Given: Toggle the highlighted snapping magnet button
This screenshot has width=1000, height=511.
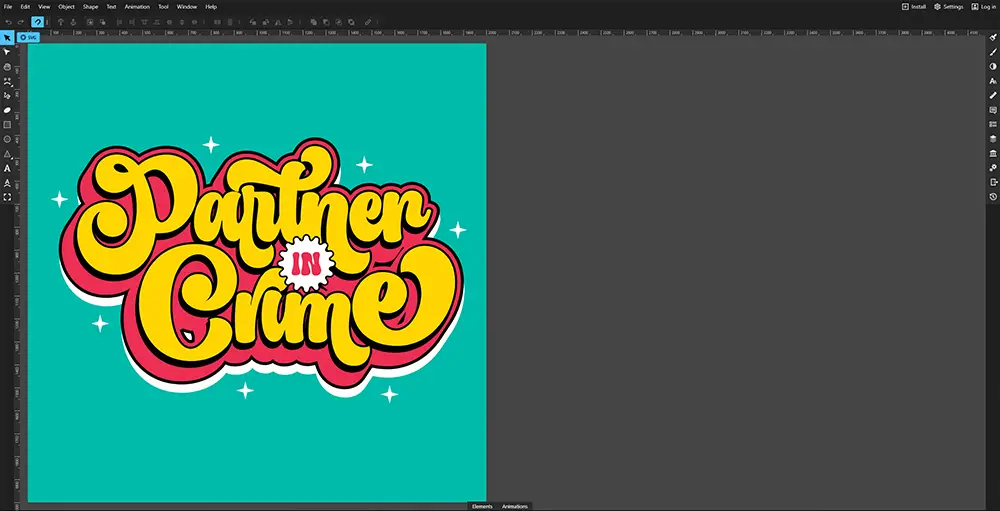Looking at the screenshot, I should [37, 21].
